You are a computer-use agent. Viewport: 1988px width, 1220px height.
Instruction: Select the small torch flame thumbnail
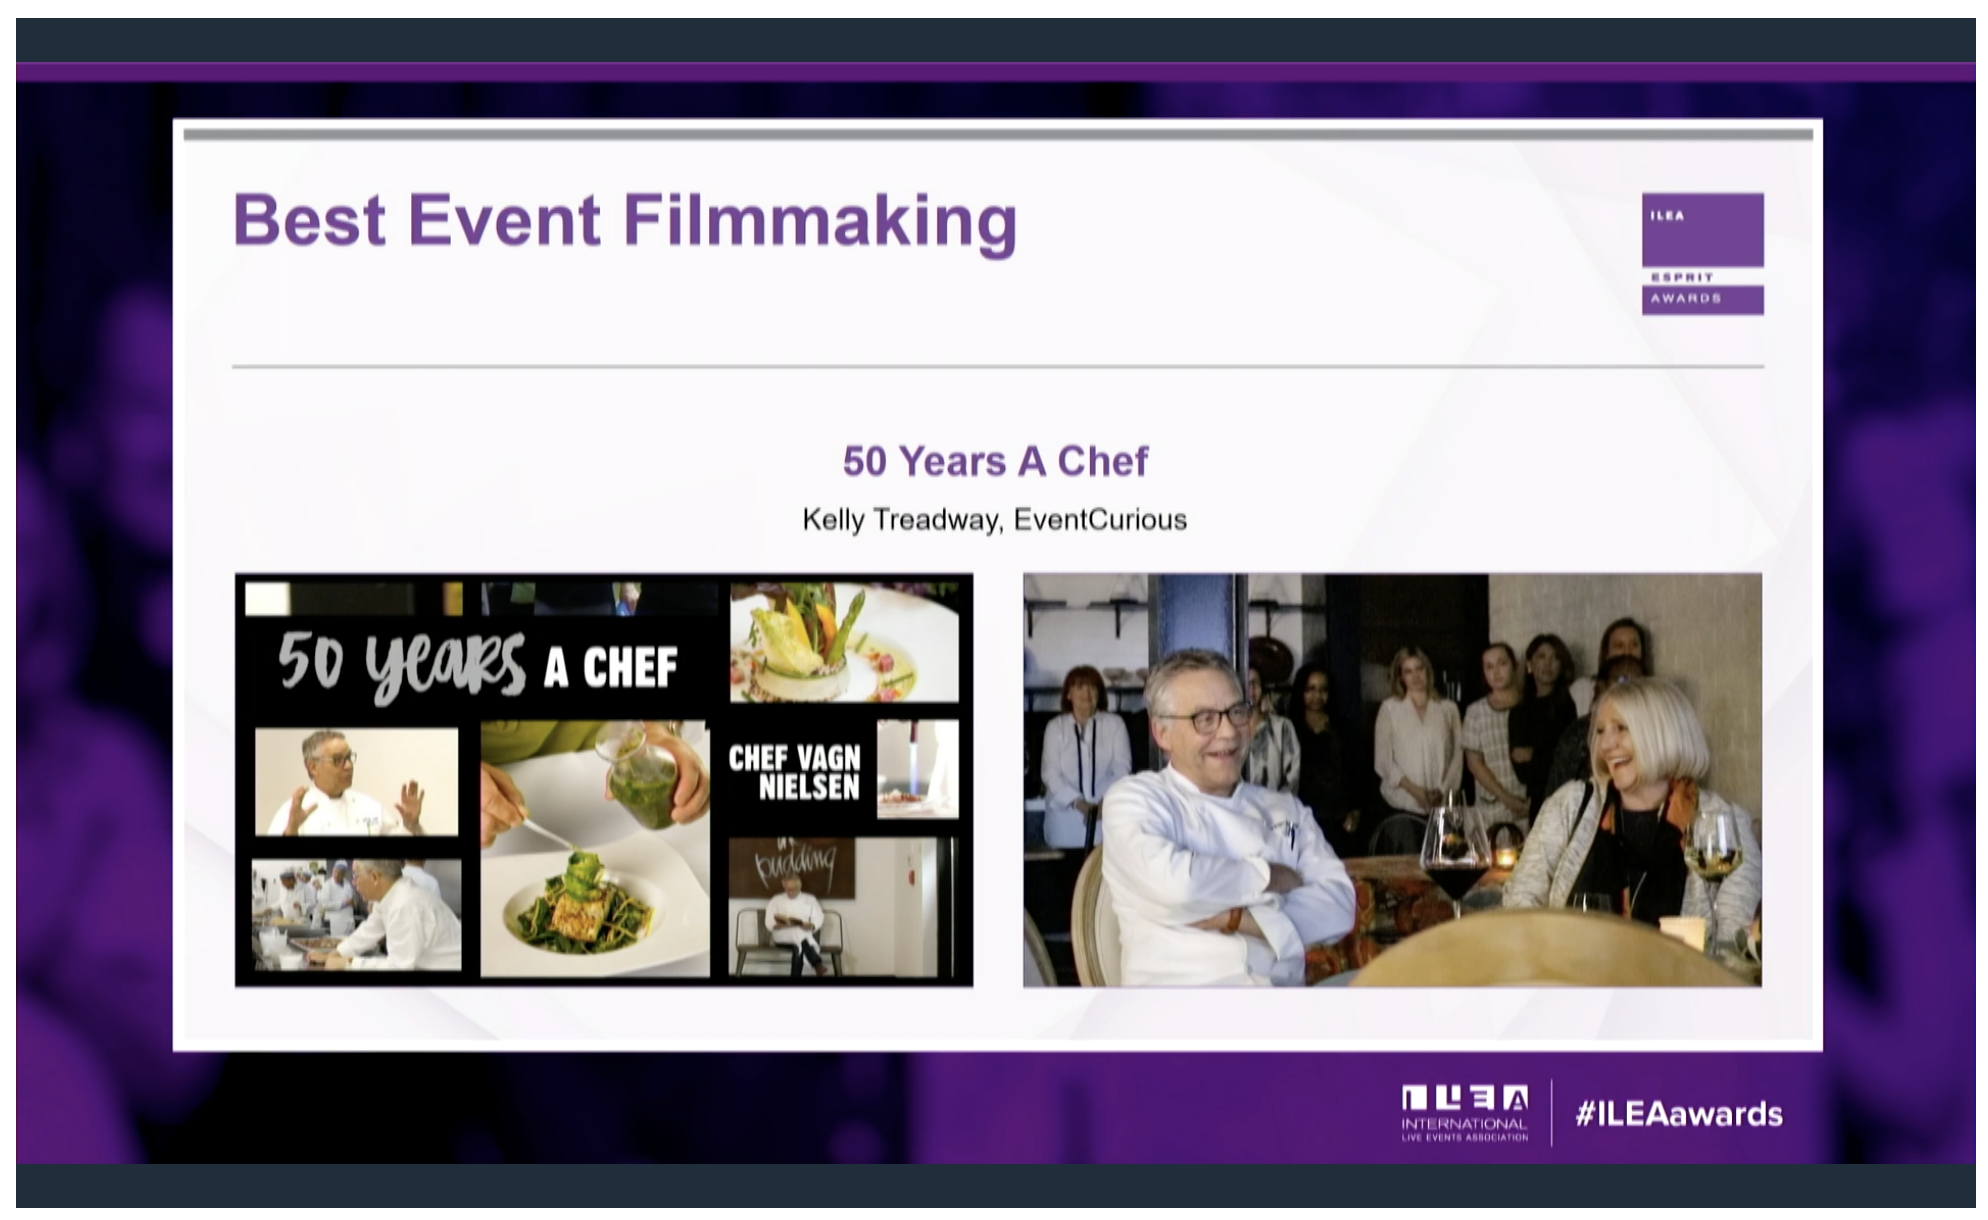pos(917,768)
